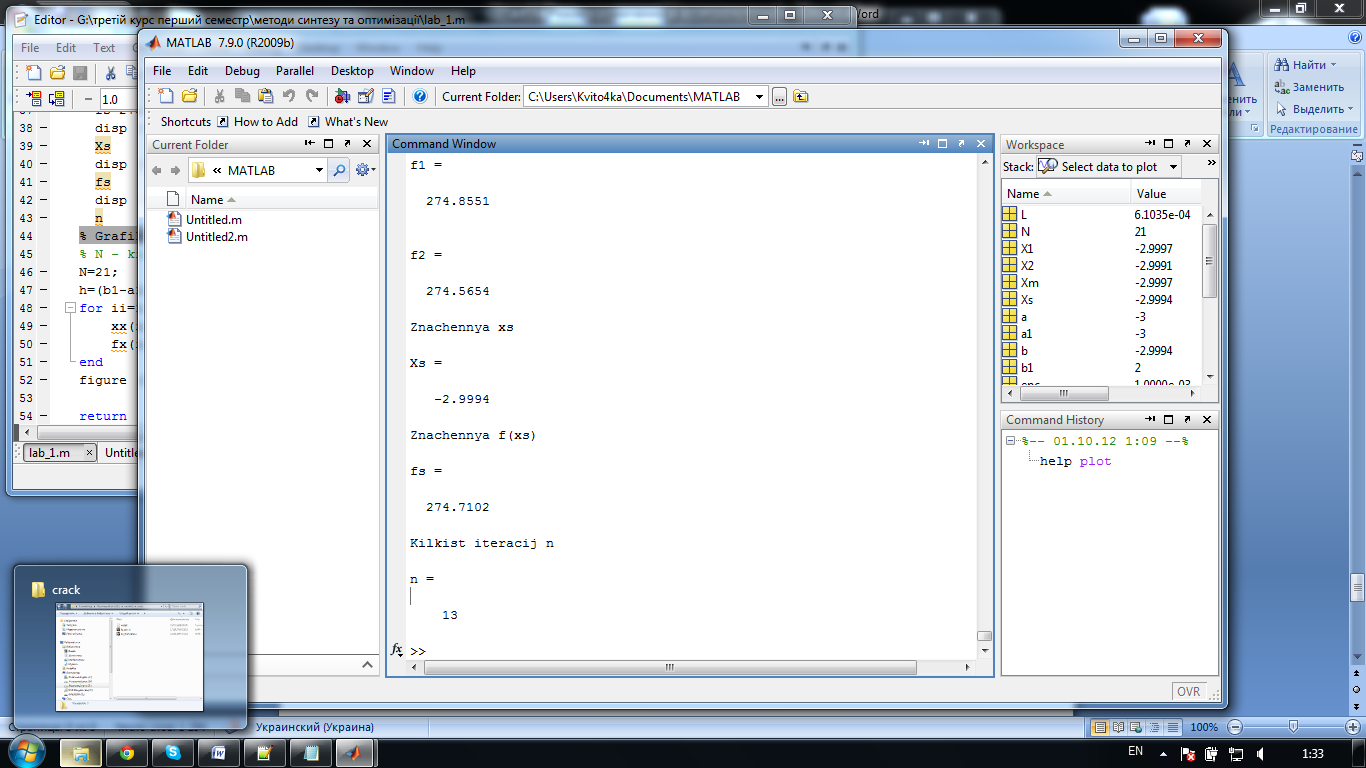Open Desktop menu in MATLAB
The image size is (1366, 768).
click(x=352, y=71)
